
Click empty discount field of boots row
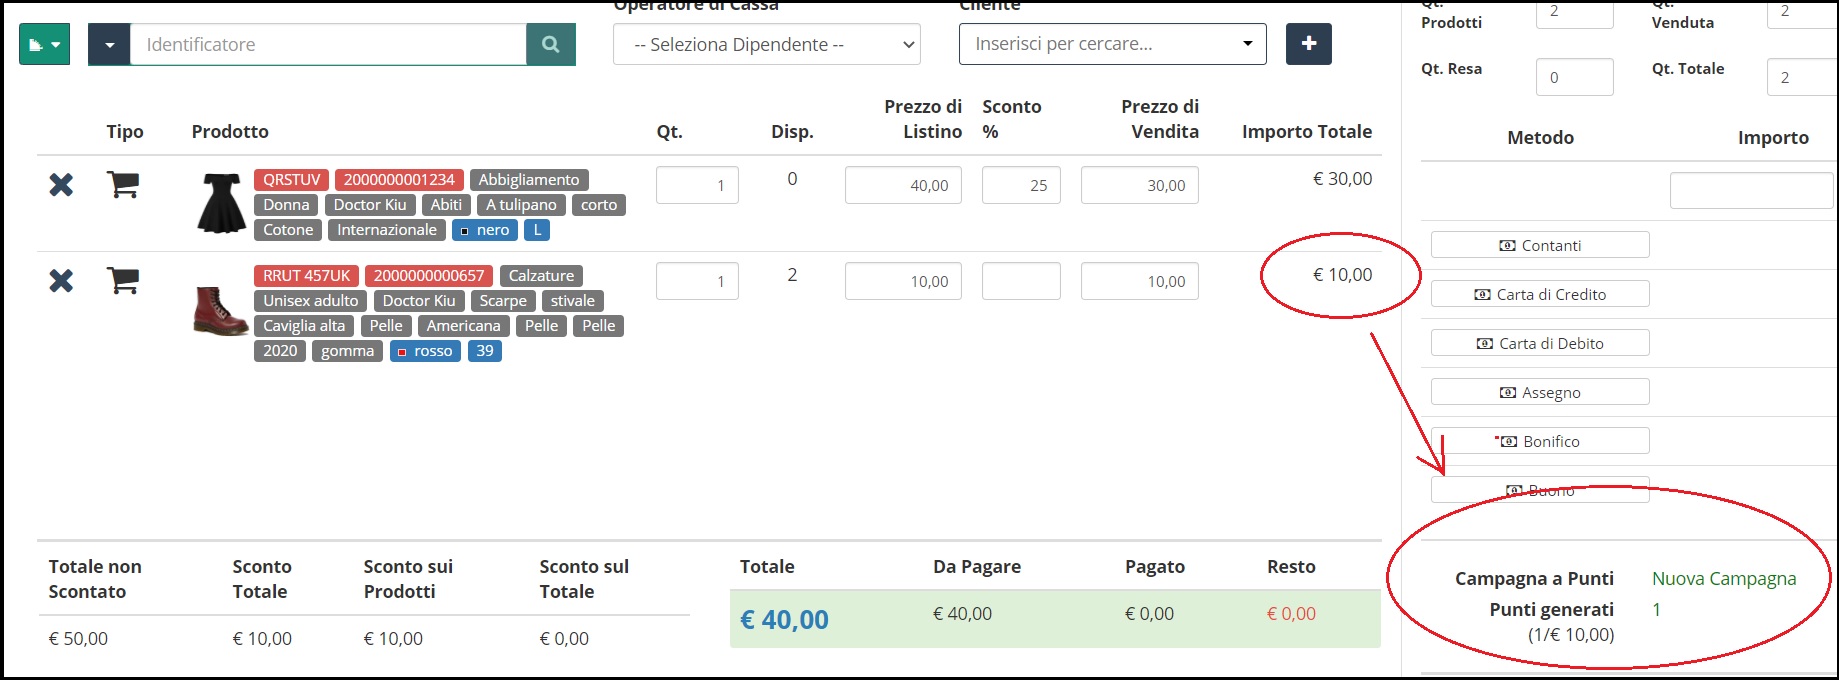(x=1021, y=281)
